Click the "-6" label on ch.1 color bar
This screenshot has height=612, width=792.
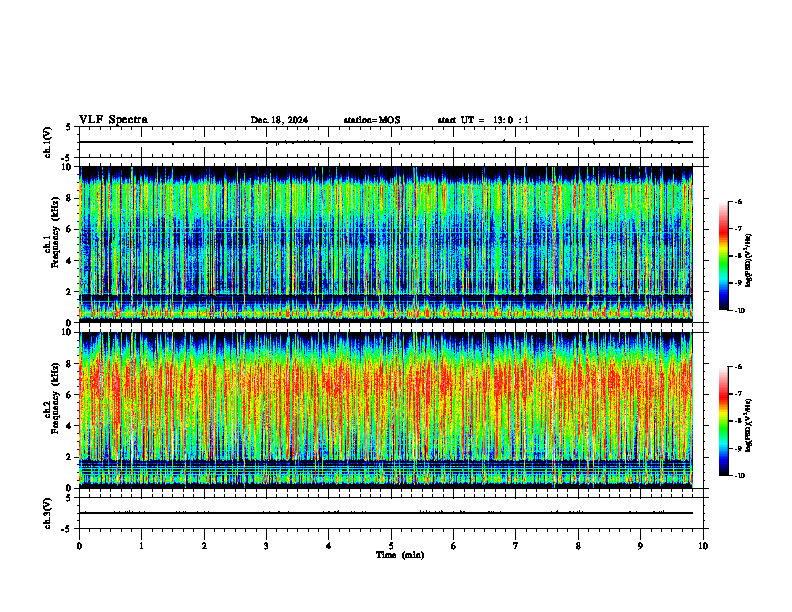[x=738, y=202]
